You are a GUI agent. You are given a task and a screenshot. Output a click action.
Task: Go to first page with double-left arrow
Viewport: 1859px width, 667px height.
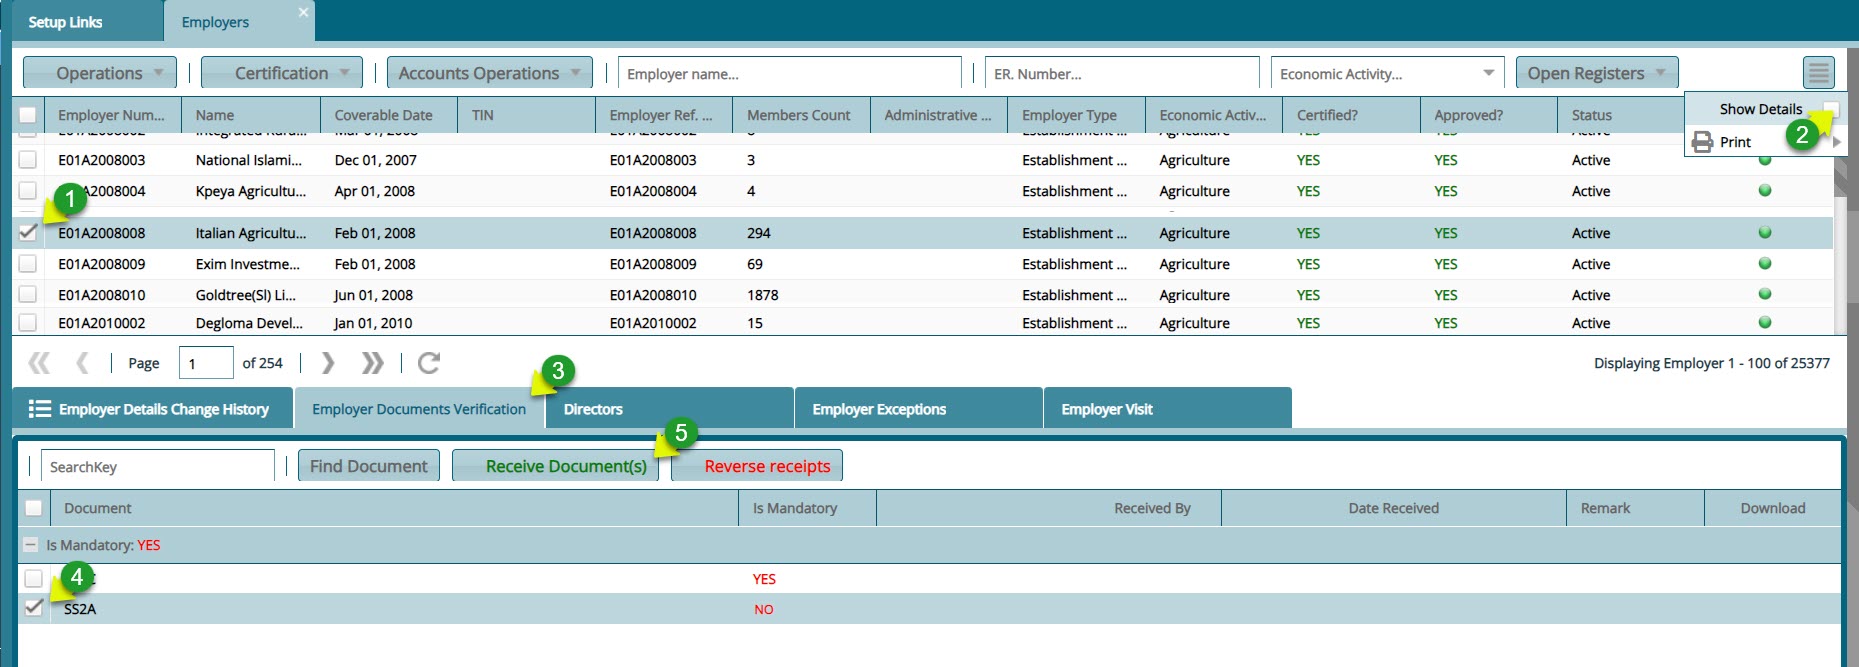click(x=39, y=363)
